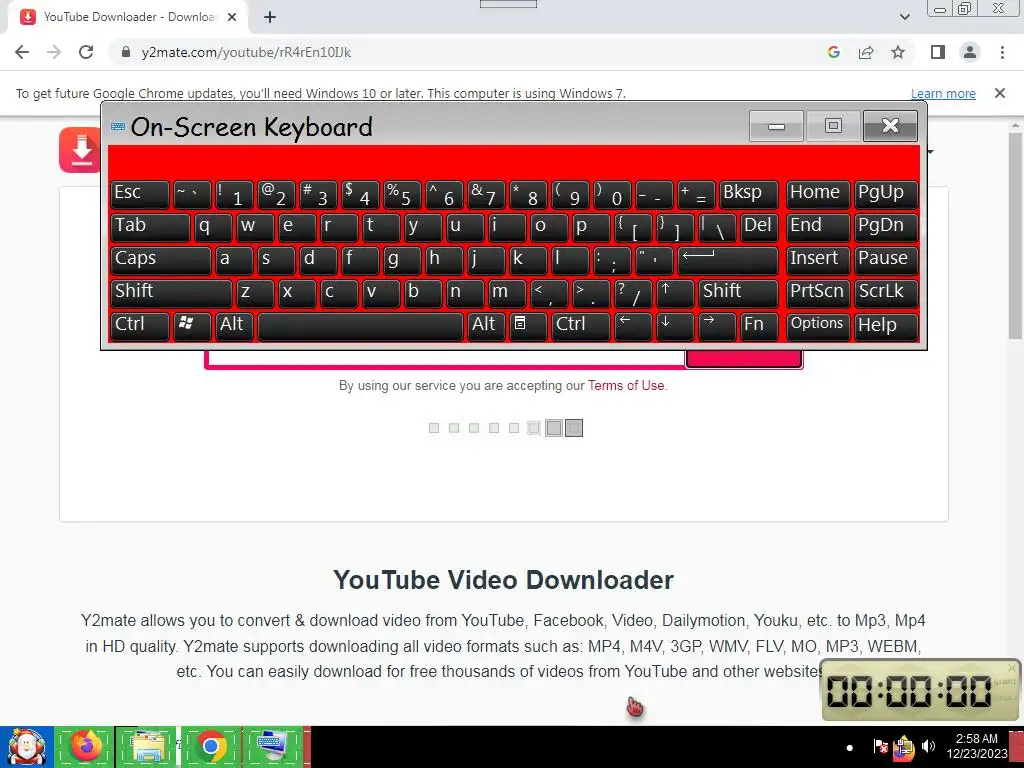Click the down arrow key
Screen dimensions: 1024x768
click(x=675, y=325)
